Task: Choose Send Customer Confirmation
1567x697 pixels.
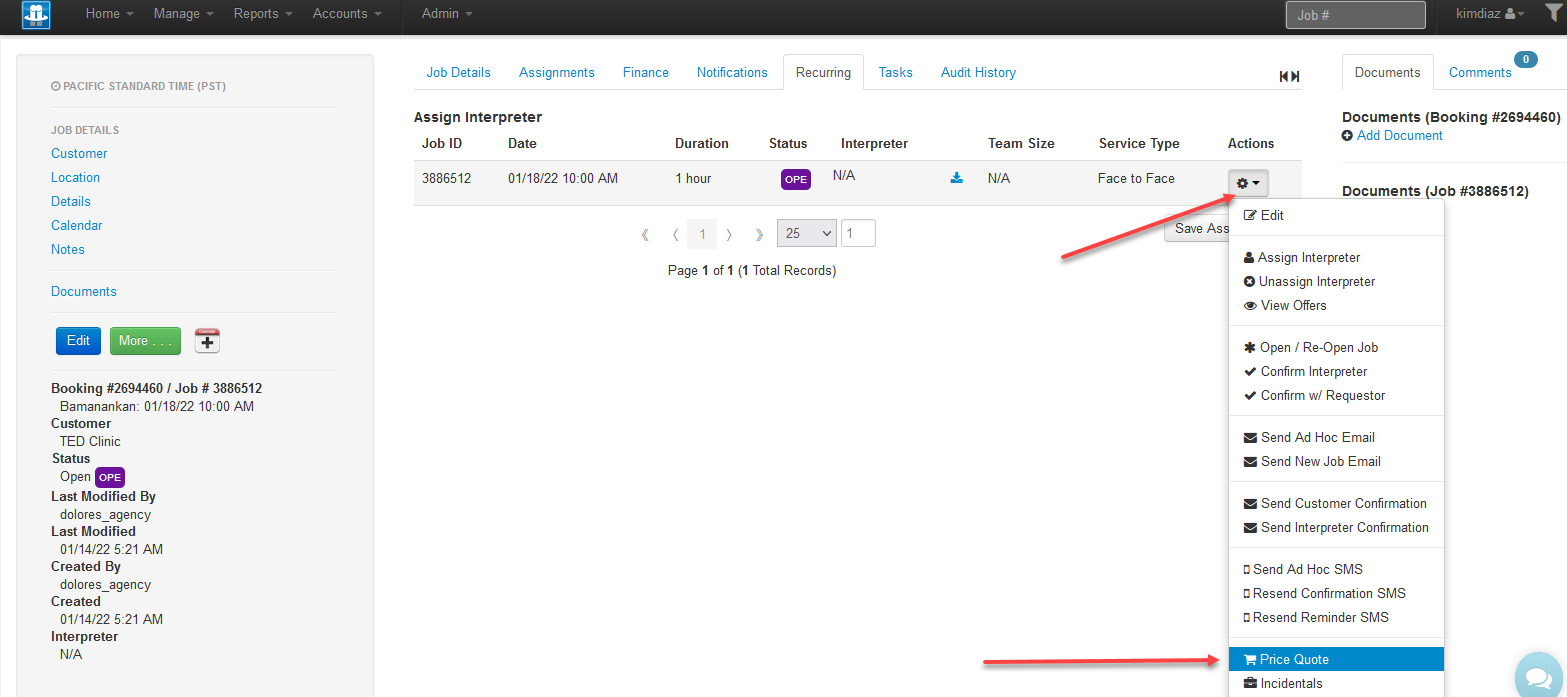Action: pyautogui.click(x=1336, y=503)
